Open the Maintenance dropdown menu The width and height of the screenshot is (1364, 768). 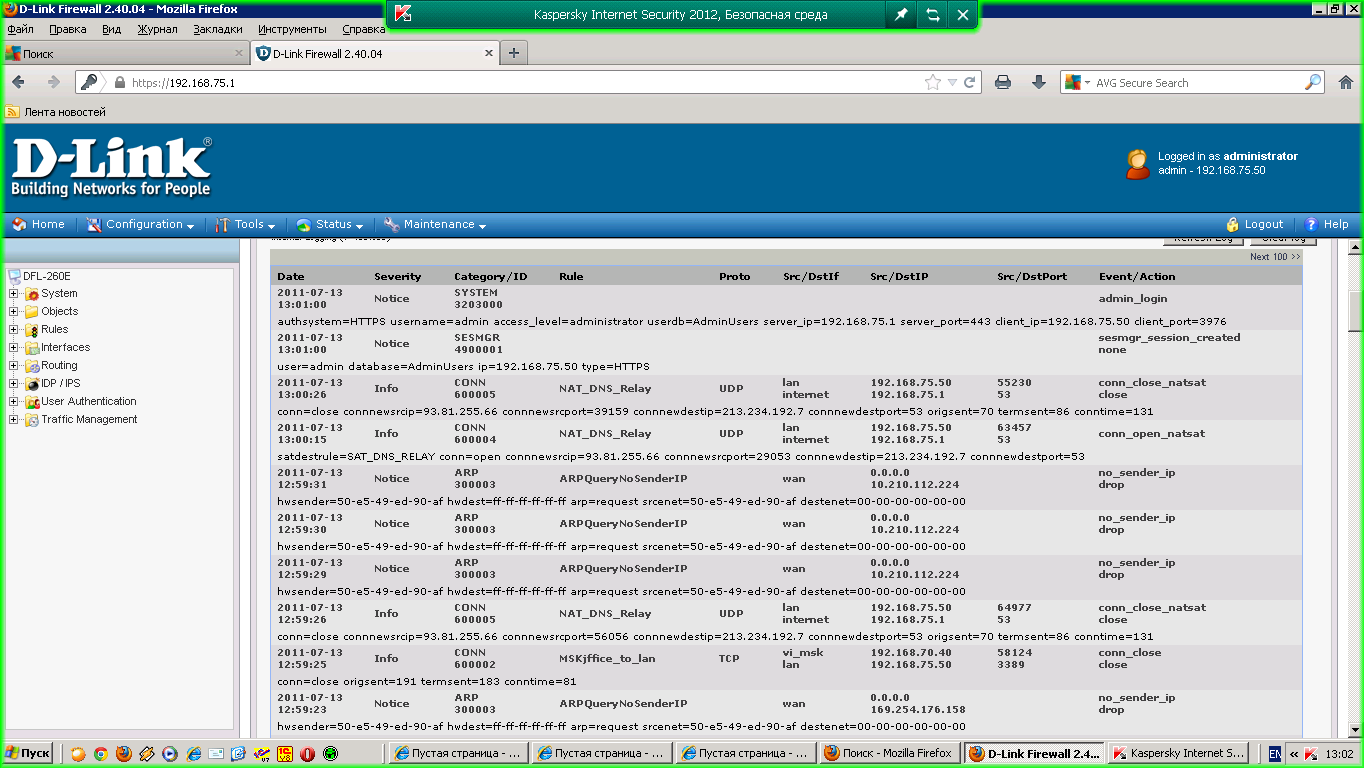pyautogui.click(x=435, y=225)
